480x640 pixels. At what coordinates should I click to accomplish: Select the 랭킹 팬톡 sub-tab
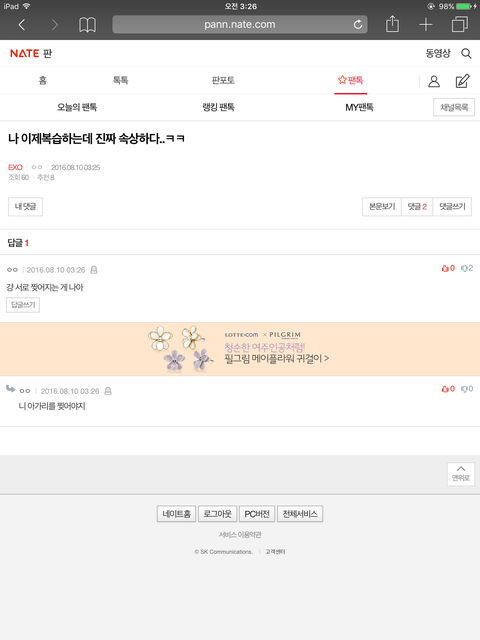[x=218, y=107]
